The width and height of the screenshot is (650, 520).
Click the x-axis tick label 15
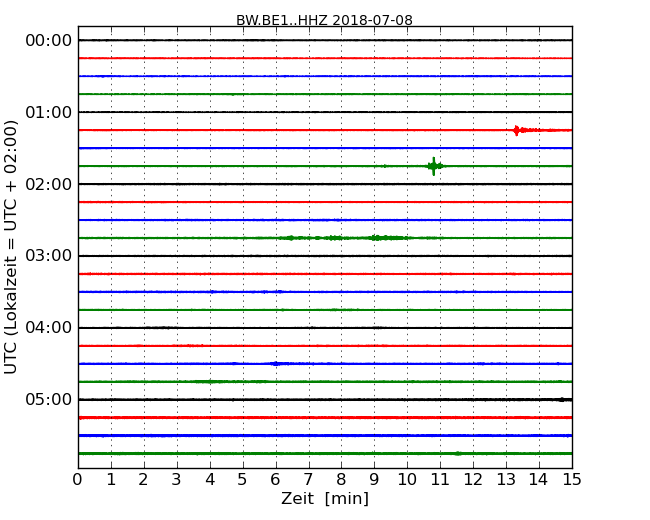[572, 480]
